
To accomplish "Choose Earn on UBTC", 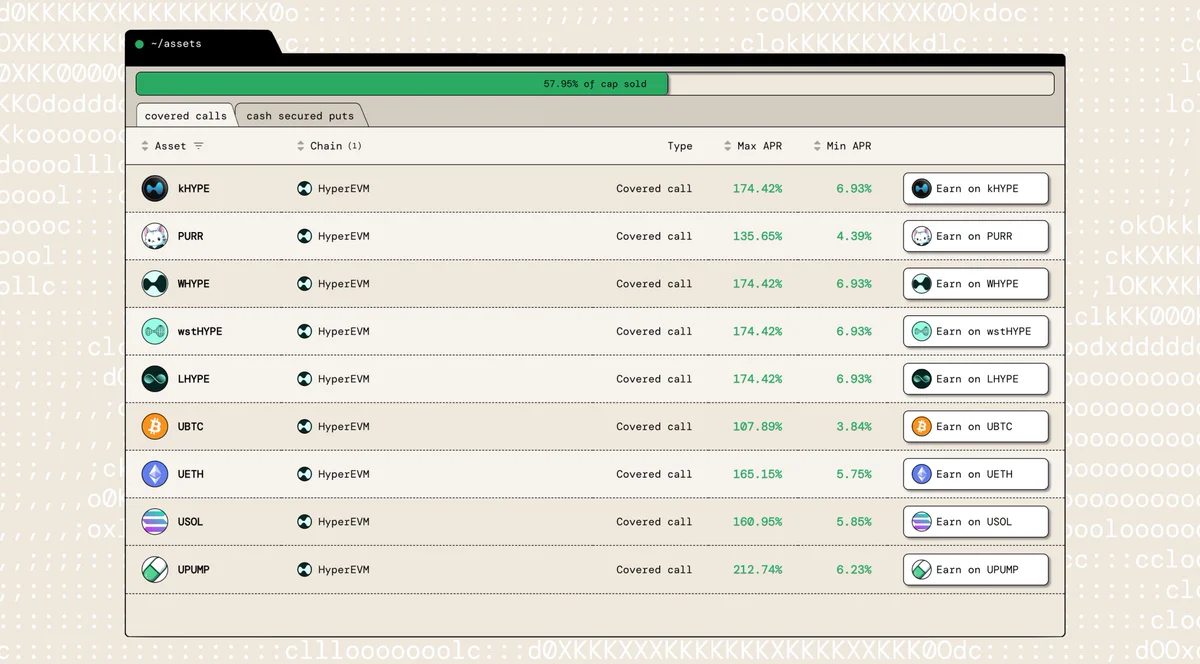I will (x=975, y=426).
